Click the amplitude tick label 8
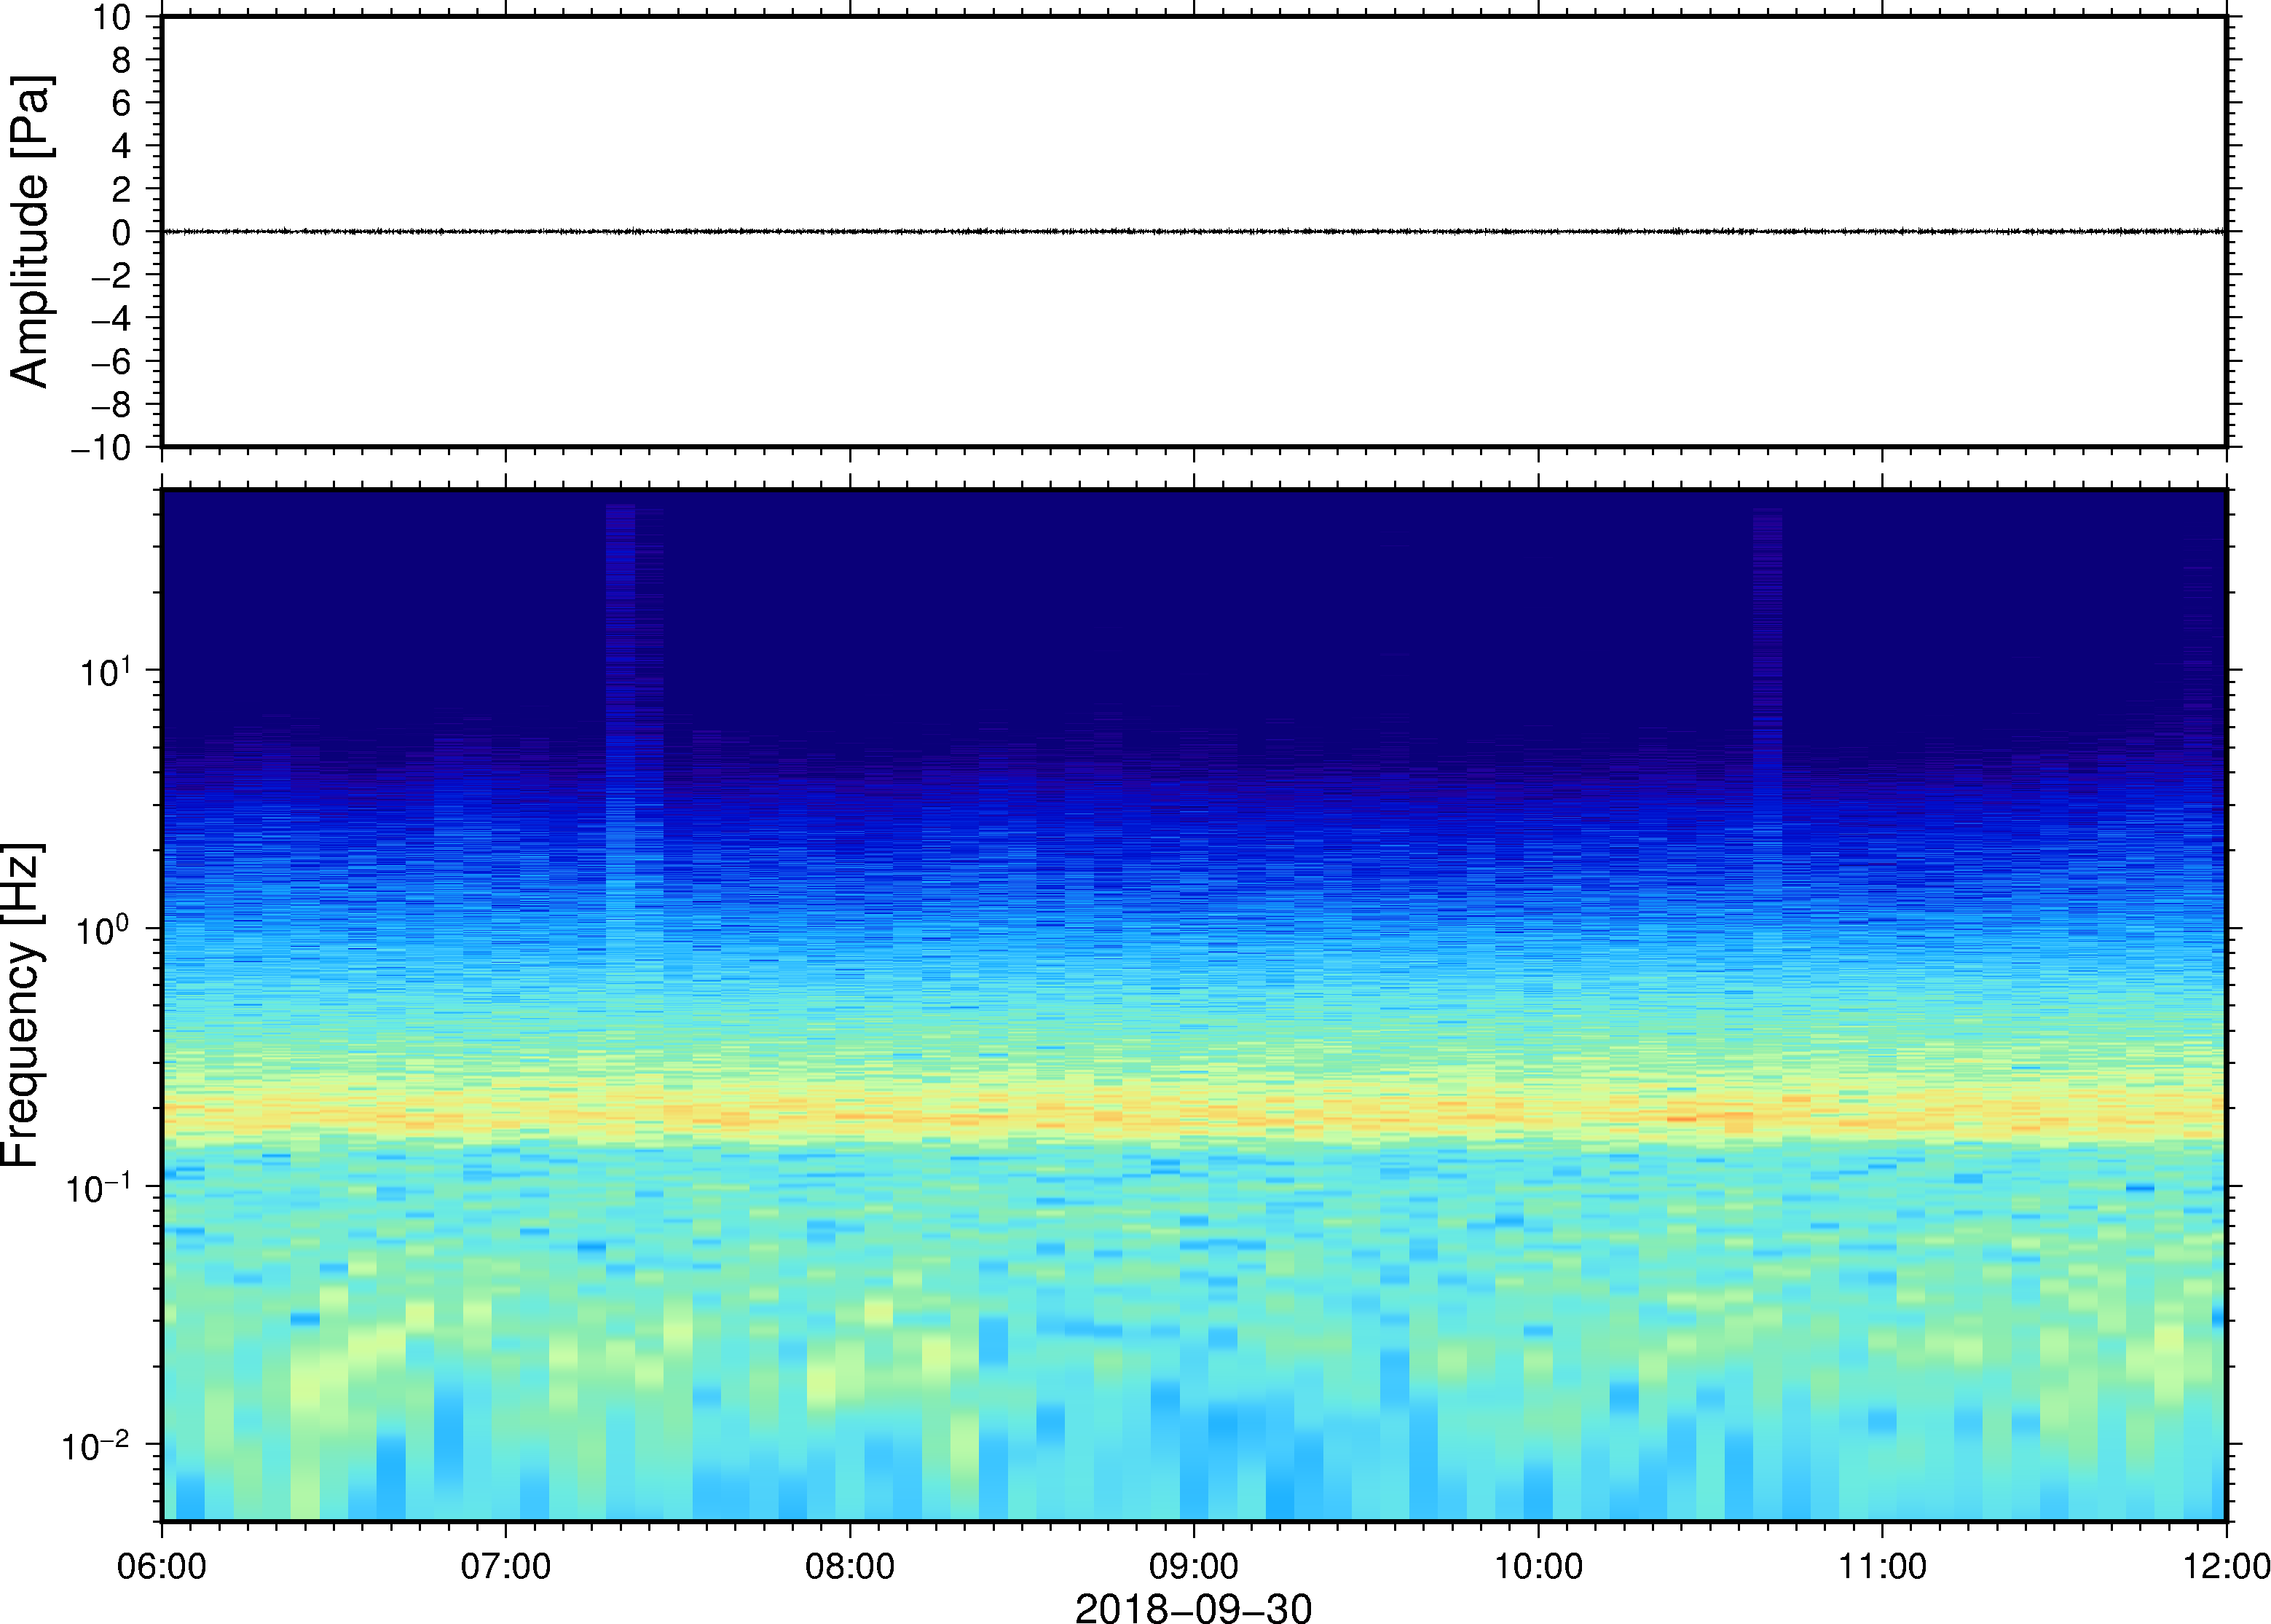 click(x=122, y=60)
